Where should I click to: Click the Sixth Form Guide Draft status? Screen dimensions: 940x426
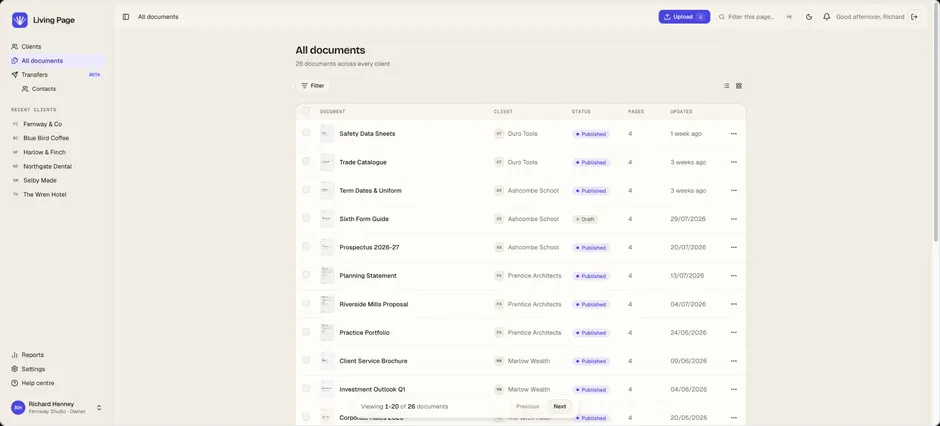[x=585, y=219]
